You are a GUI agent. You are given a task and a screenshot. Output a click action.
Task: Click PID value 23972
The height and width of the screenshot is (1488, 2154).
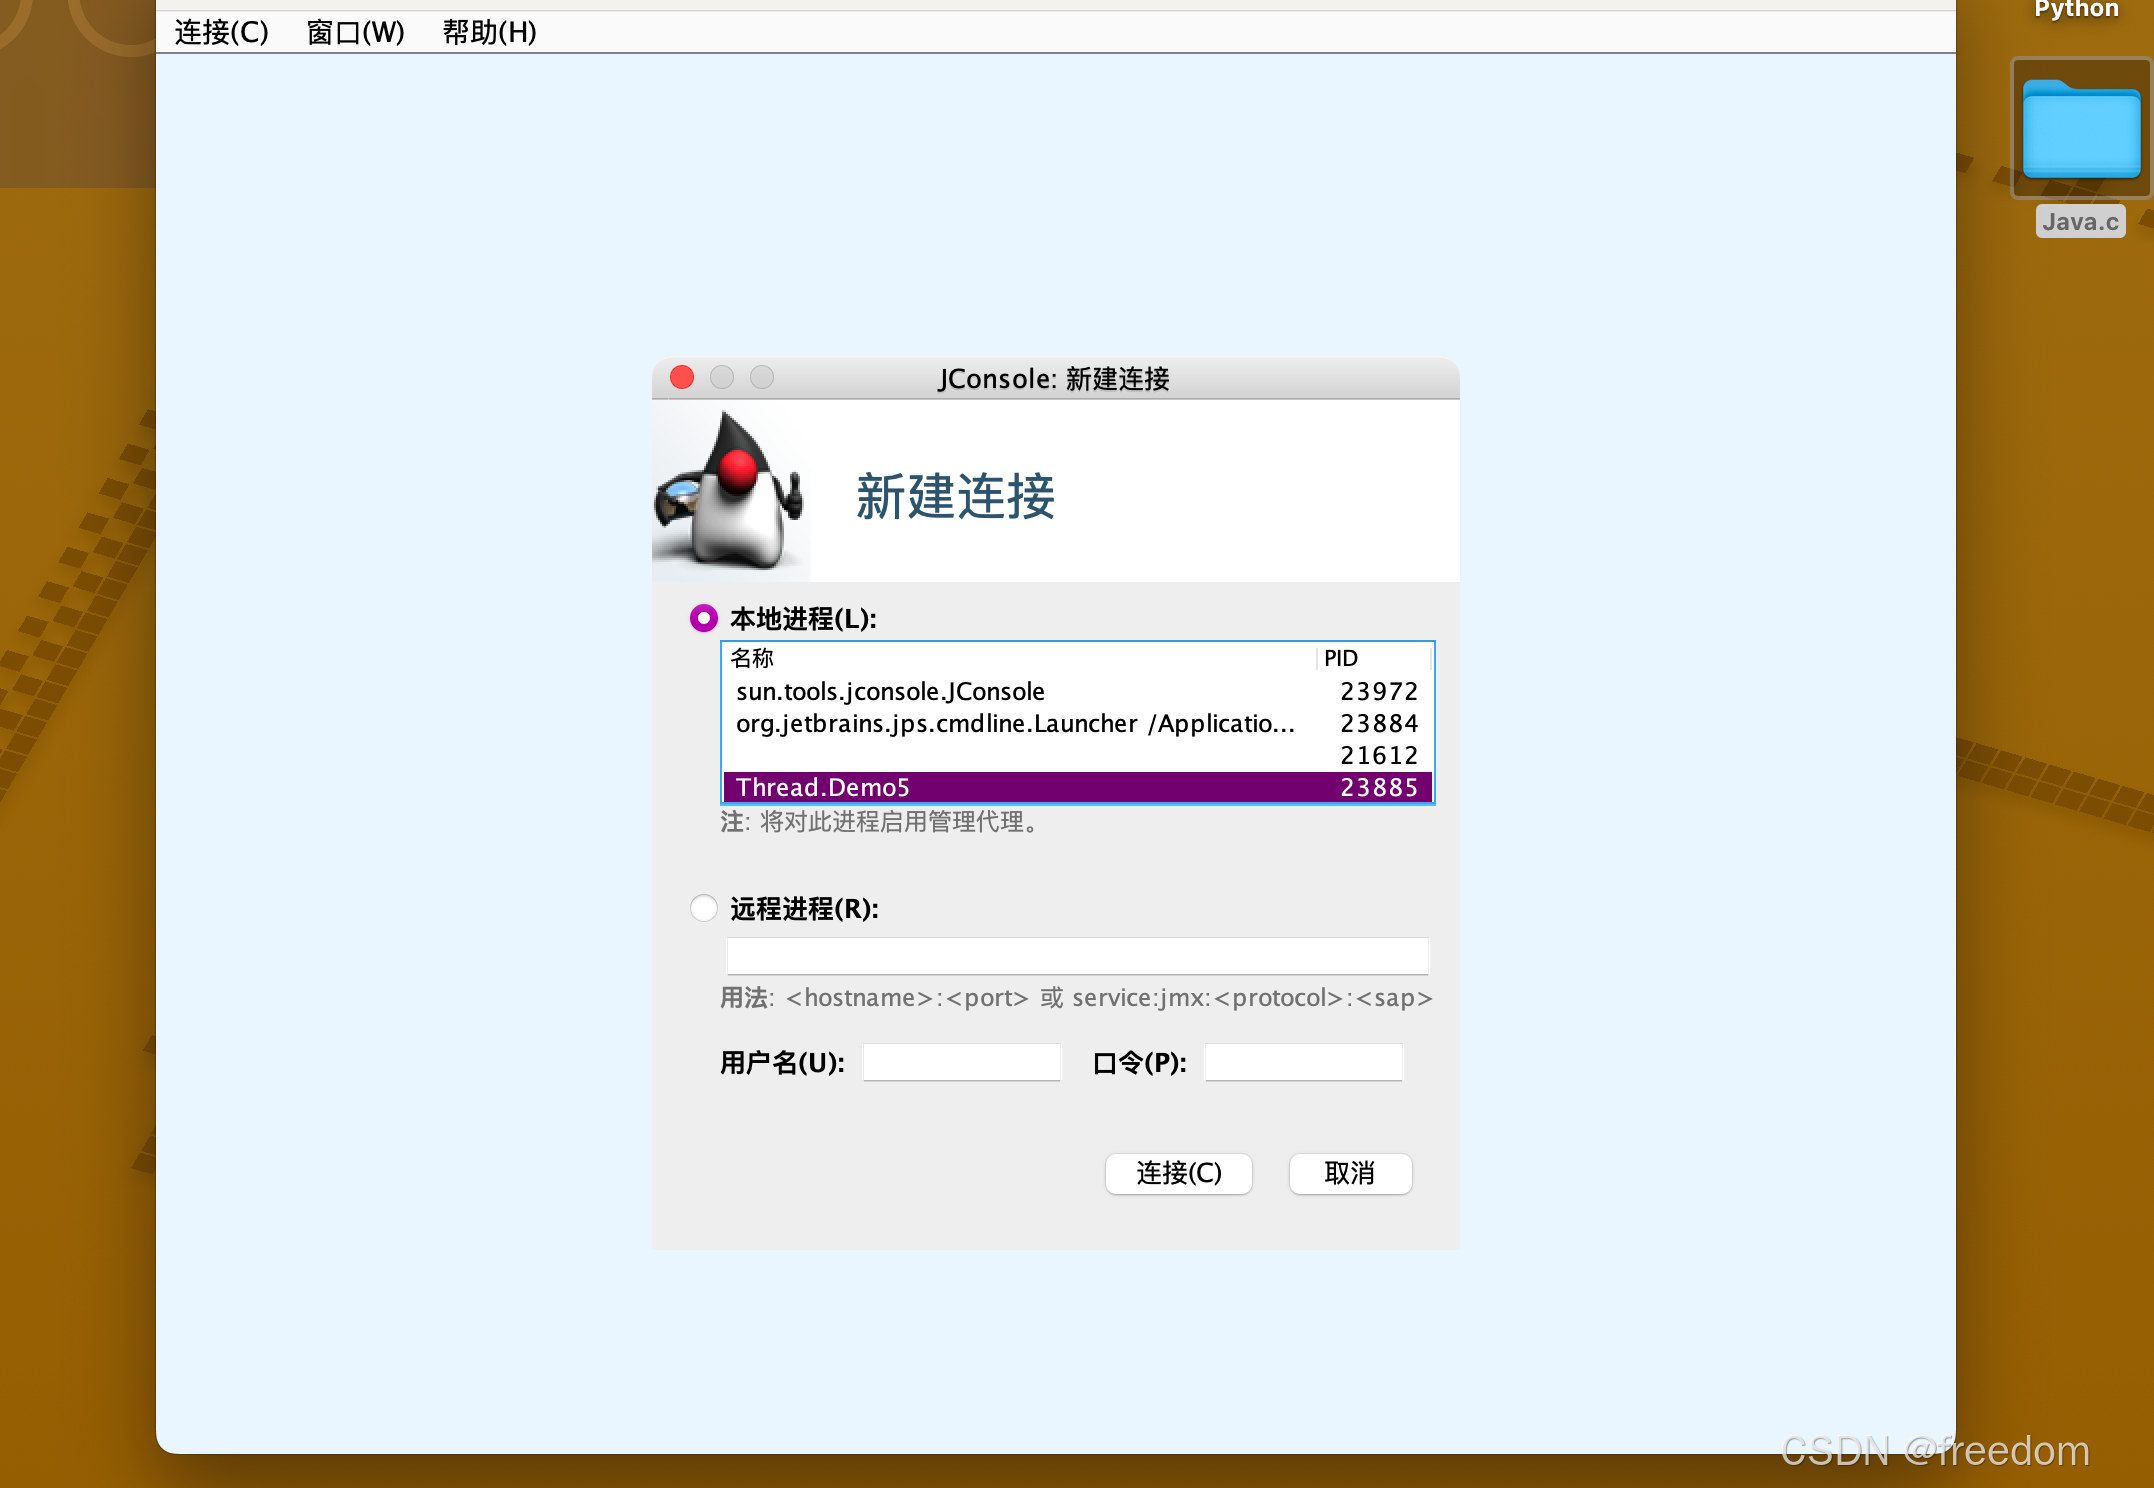[1379, 691]
